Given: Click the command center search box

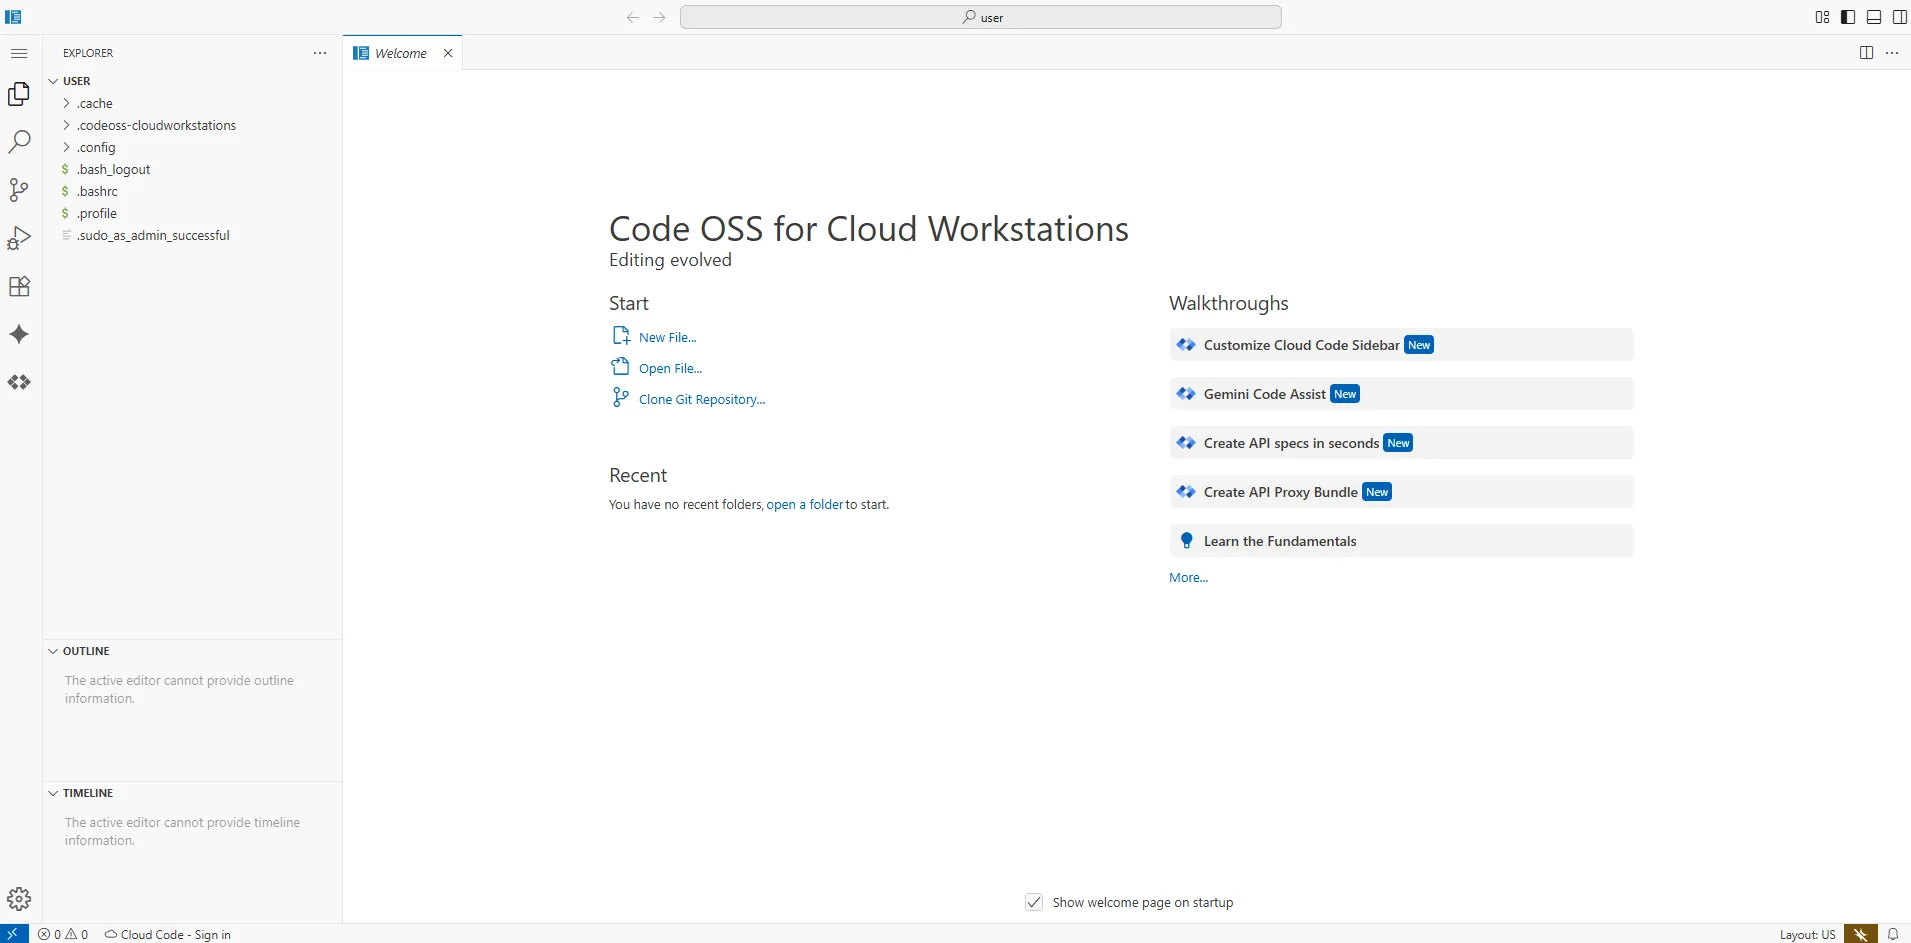Looking at the screenshot, I should point(981,17).
